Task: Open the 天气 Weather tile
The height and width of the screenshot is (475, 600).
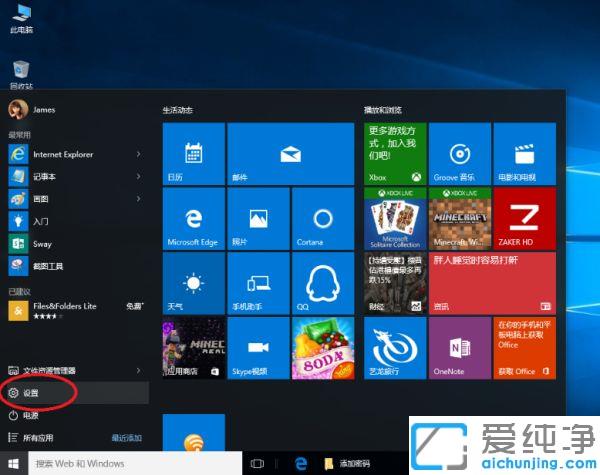Action: pos(194,283)
